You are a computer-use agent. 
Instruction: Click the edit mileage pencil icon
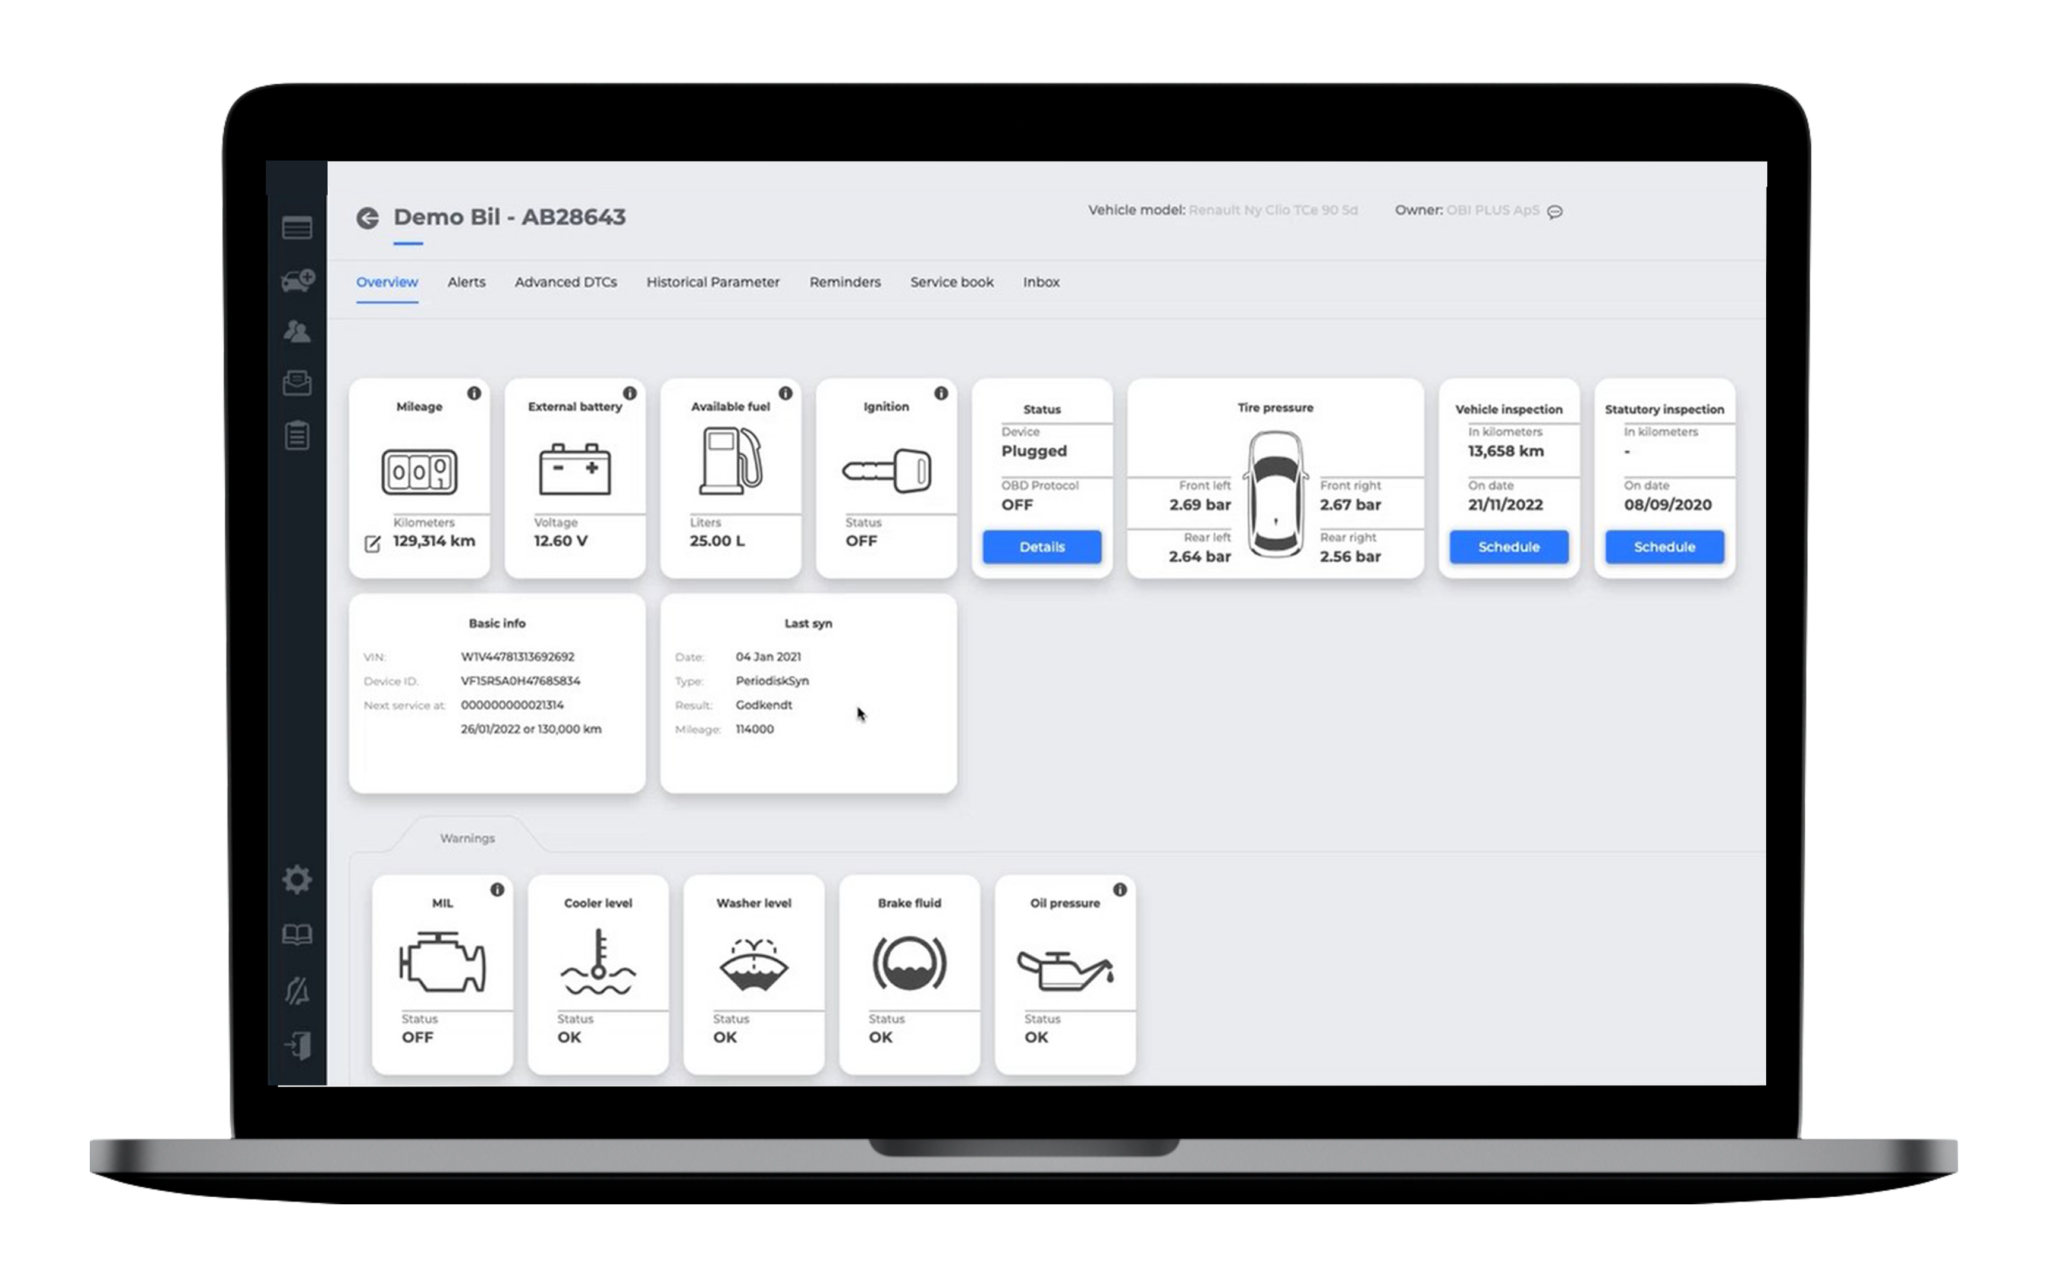click(x=372, y=543)
